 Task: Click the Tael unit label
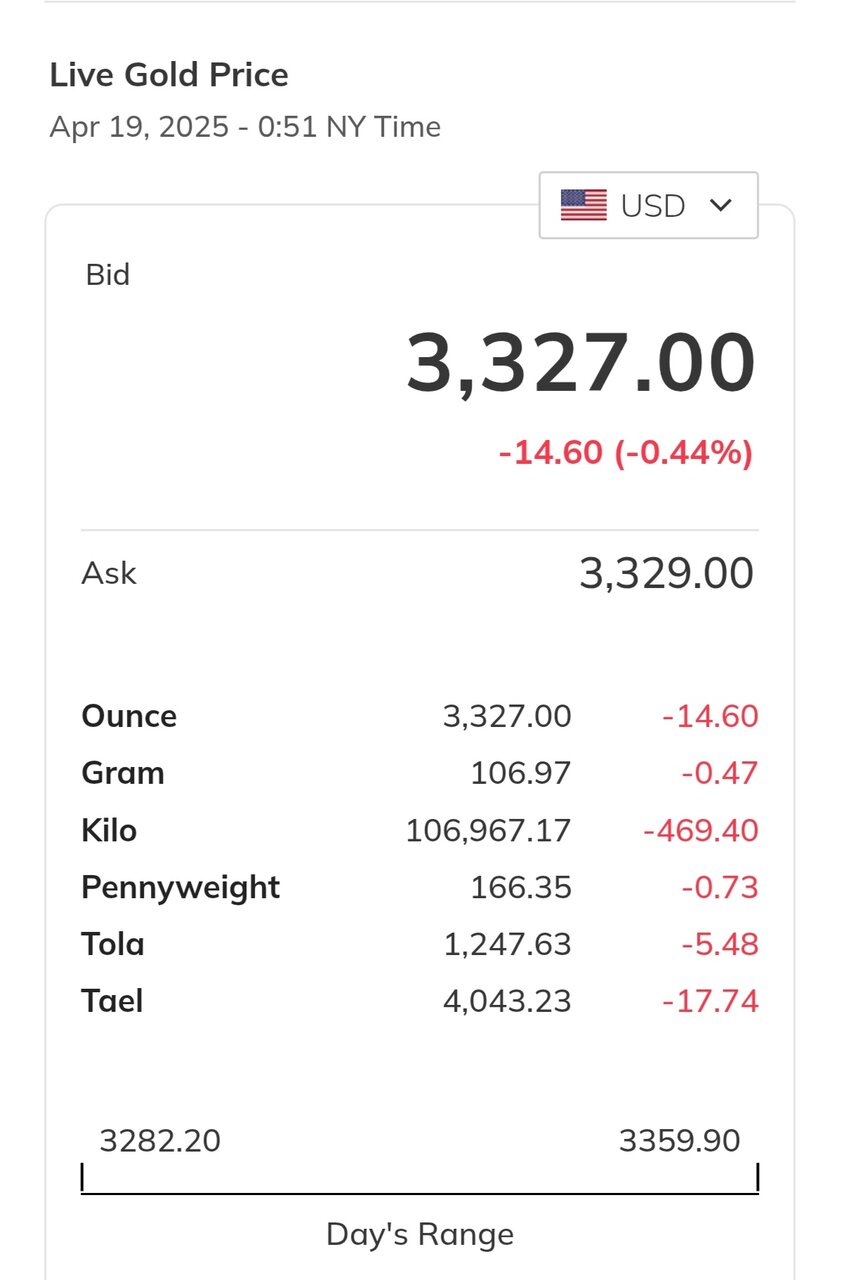click(x=112, y=1001)
